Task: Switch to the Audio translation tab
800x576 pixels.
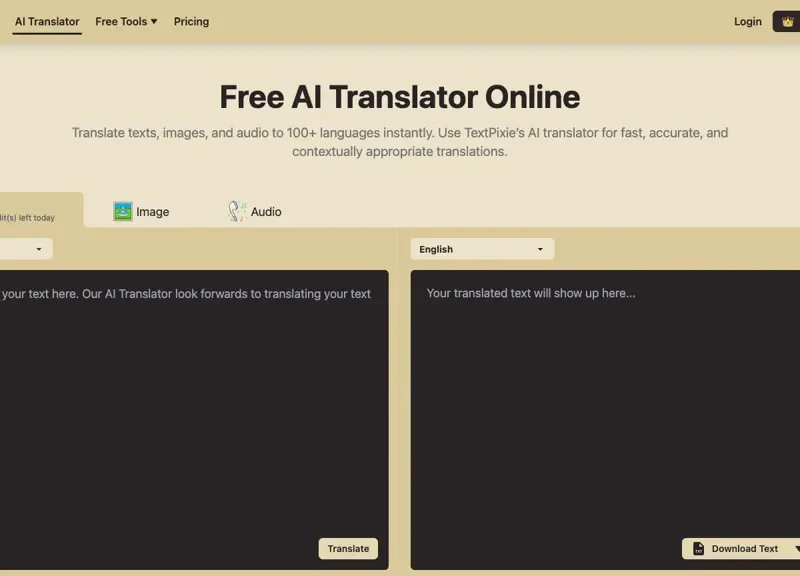Action: (255, 211)
